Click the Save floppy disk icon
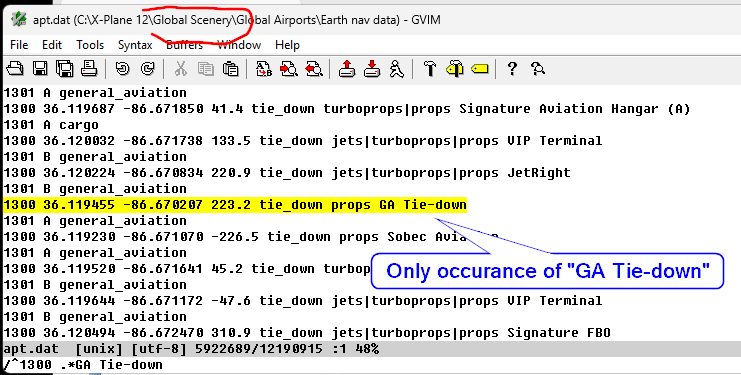The height and width of the screenshot is (375, 741). tap(40, 69)
